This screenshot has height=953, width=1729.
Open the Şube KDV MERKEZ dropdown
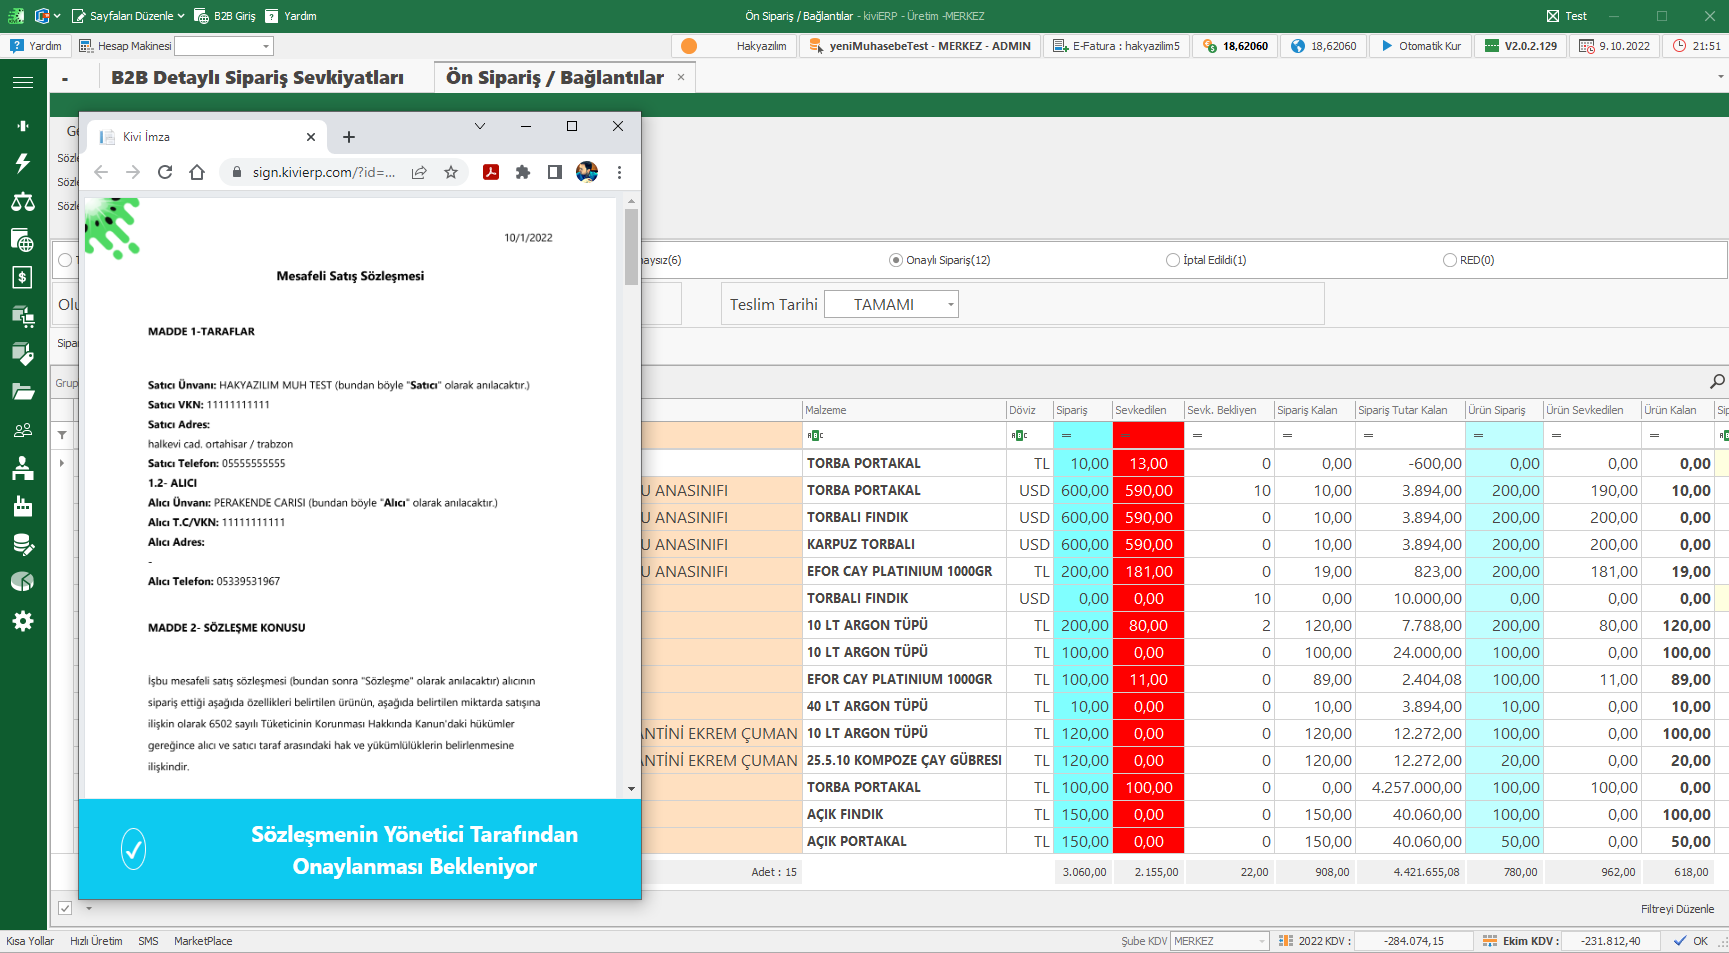tap(1220, 941)
